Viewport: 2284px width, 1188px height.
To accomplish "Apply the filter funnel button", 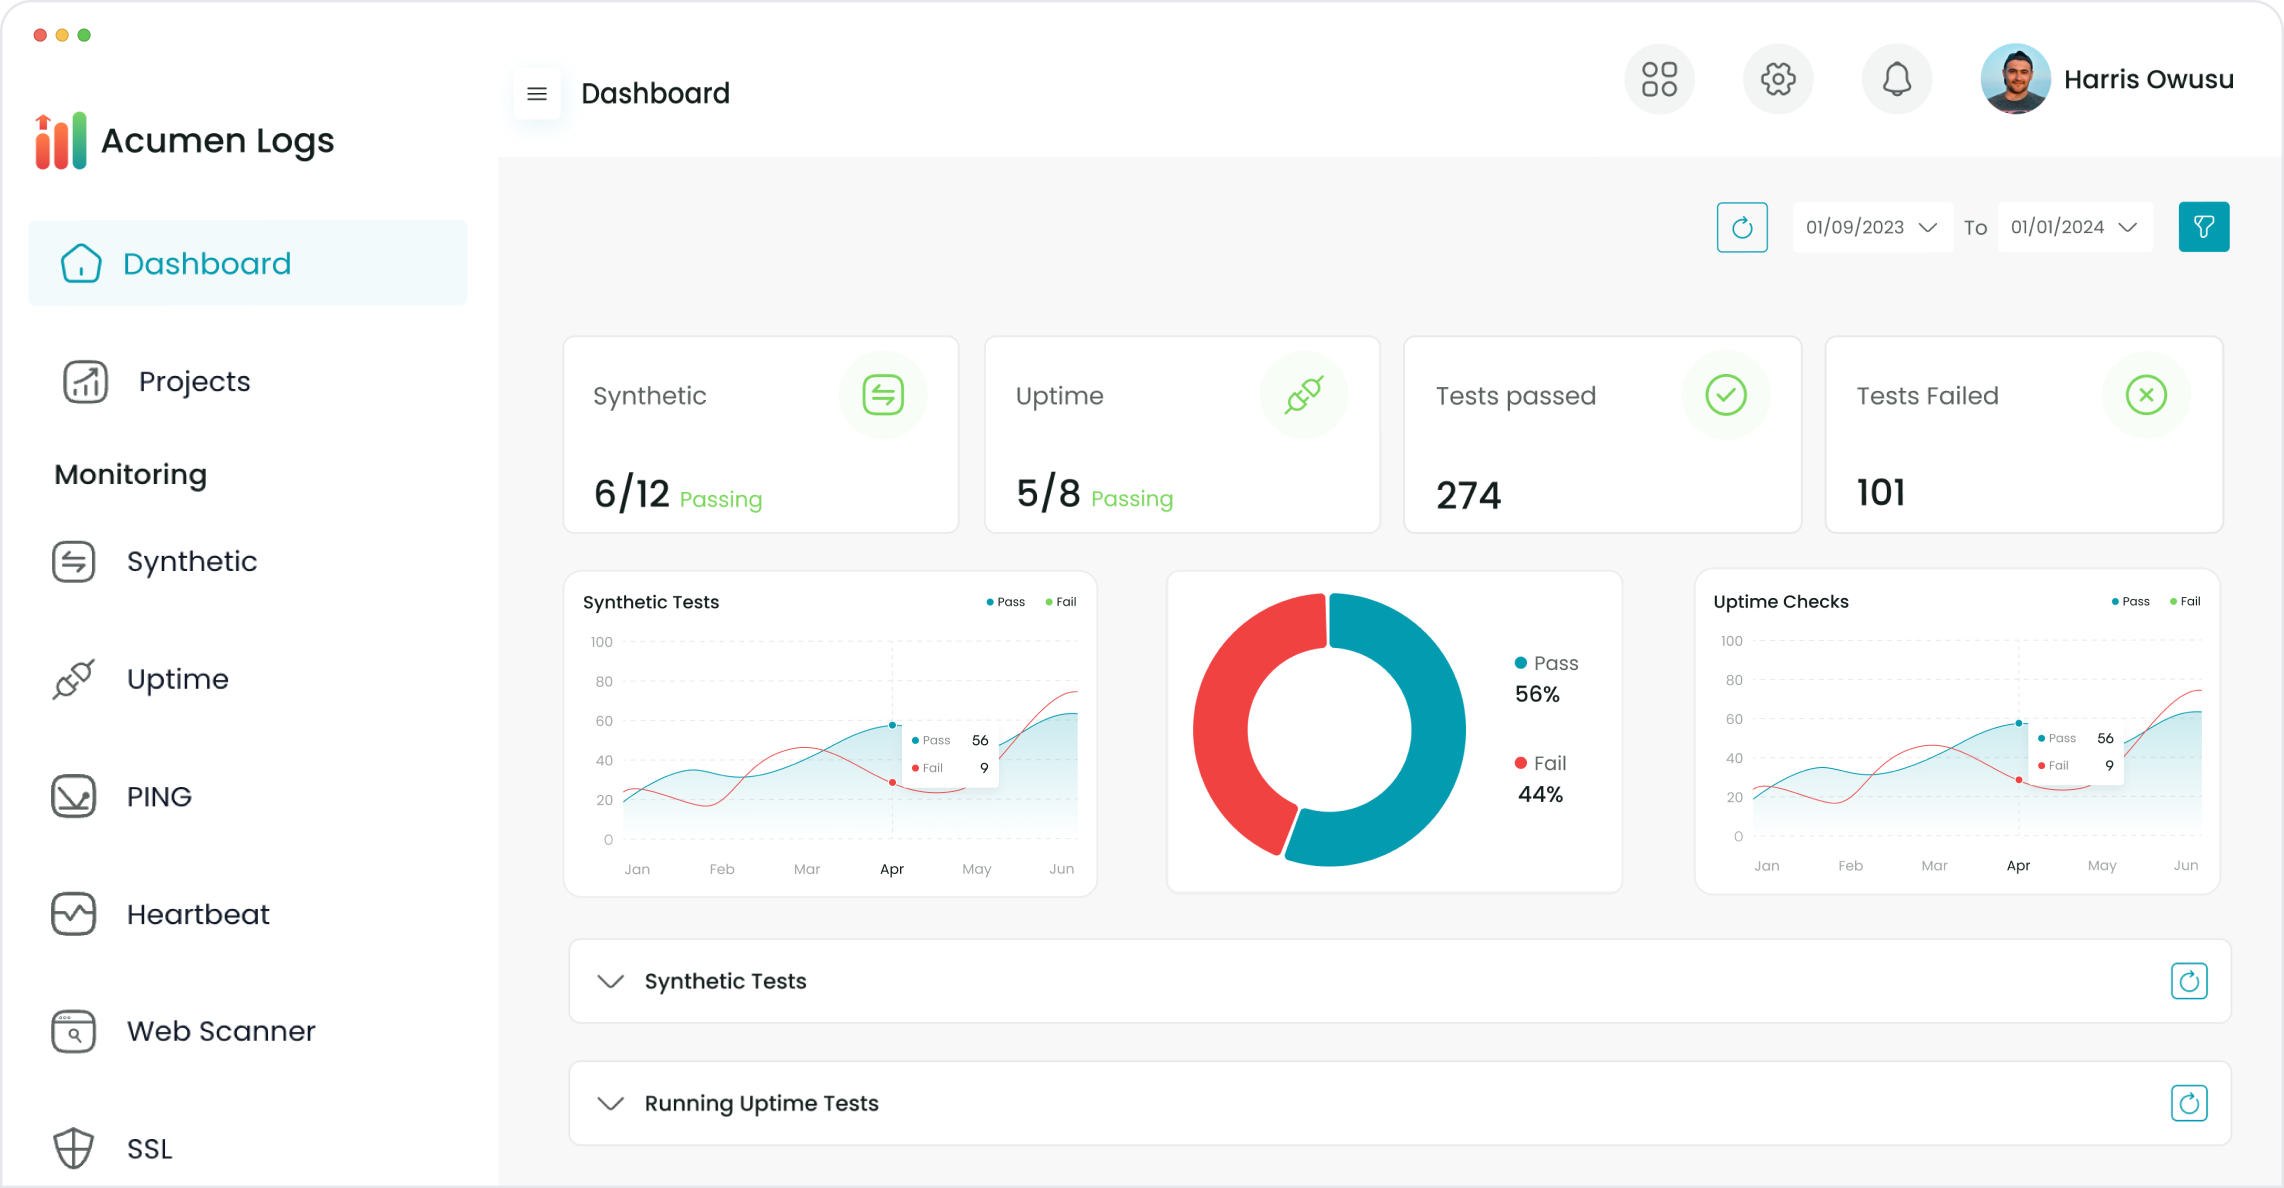I will pos(2204,227).
